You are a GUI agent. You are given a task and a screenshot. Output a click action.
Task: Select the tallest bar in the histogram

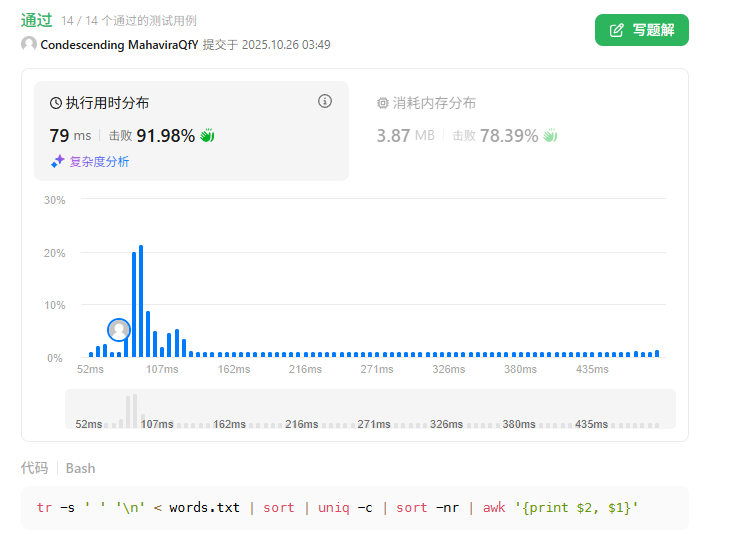pos(141,300)
